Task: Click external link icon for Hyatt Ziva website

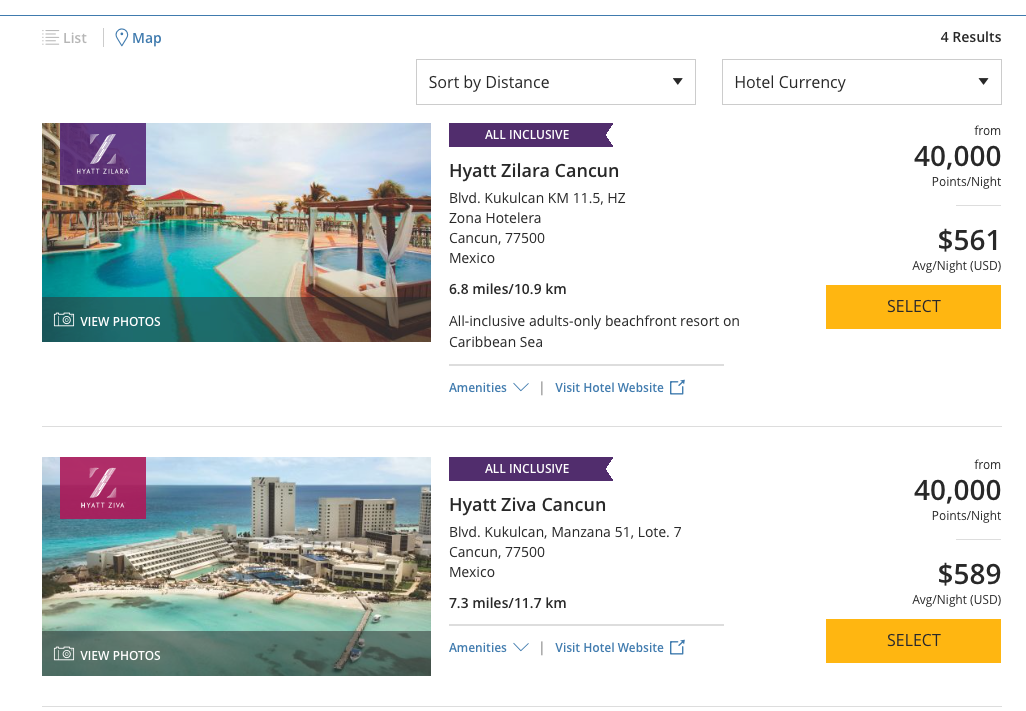Action: [x=677, y=648]
